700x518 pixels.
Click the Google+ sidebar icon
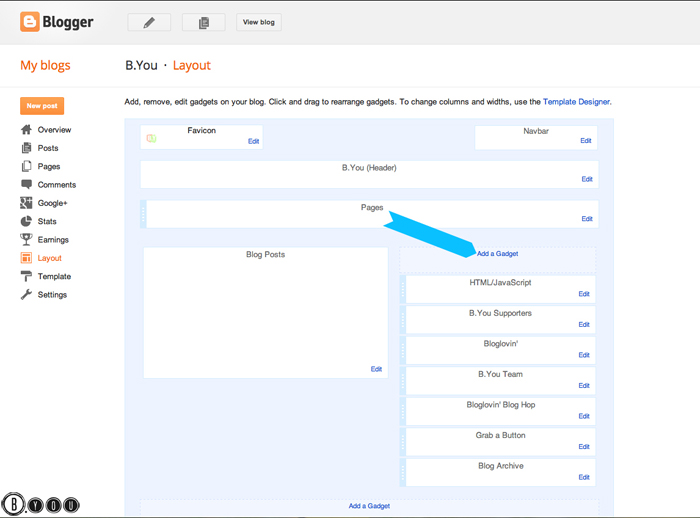pos(26,203)
